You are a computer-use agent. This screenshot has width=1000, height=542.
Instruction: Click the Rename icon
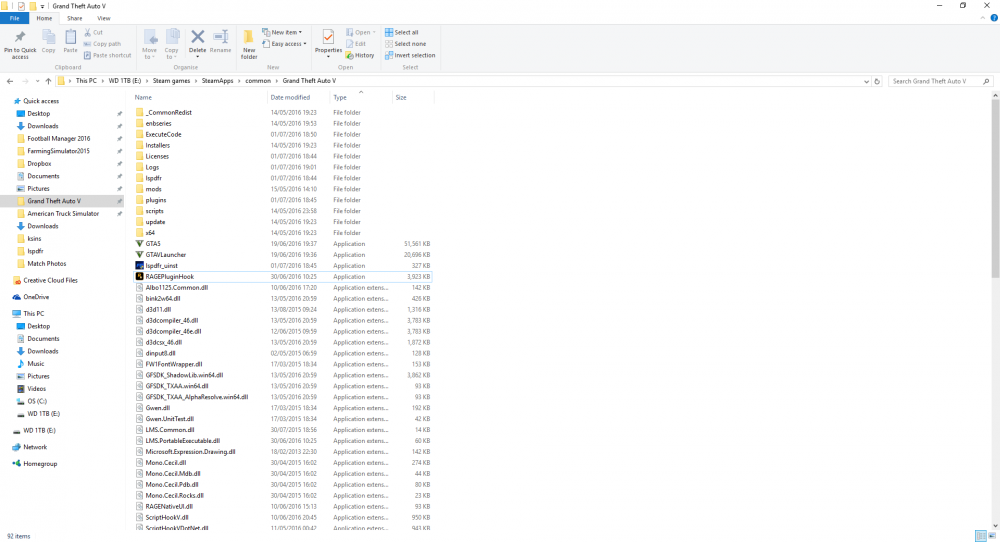(x=221, y=37)
